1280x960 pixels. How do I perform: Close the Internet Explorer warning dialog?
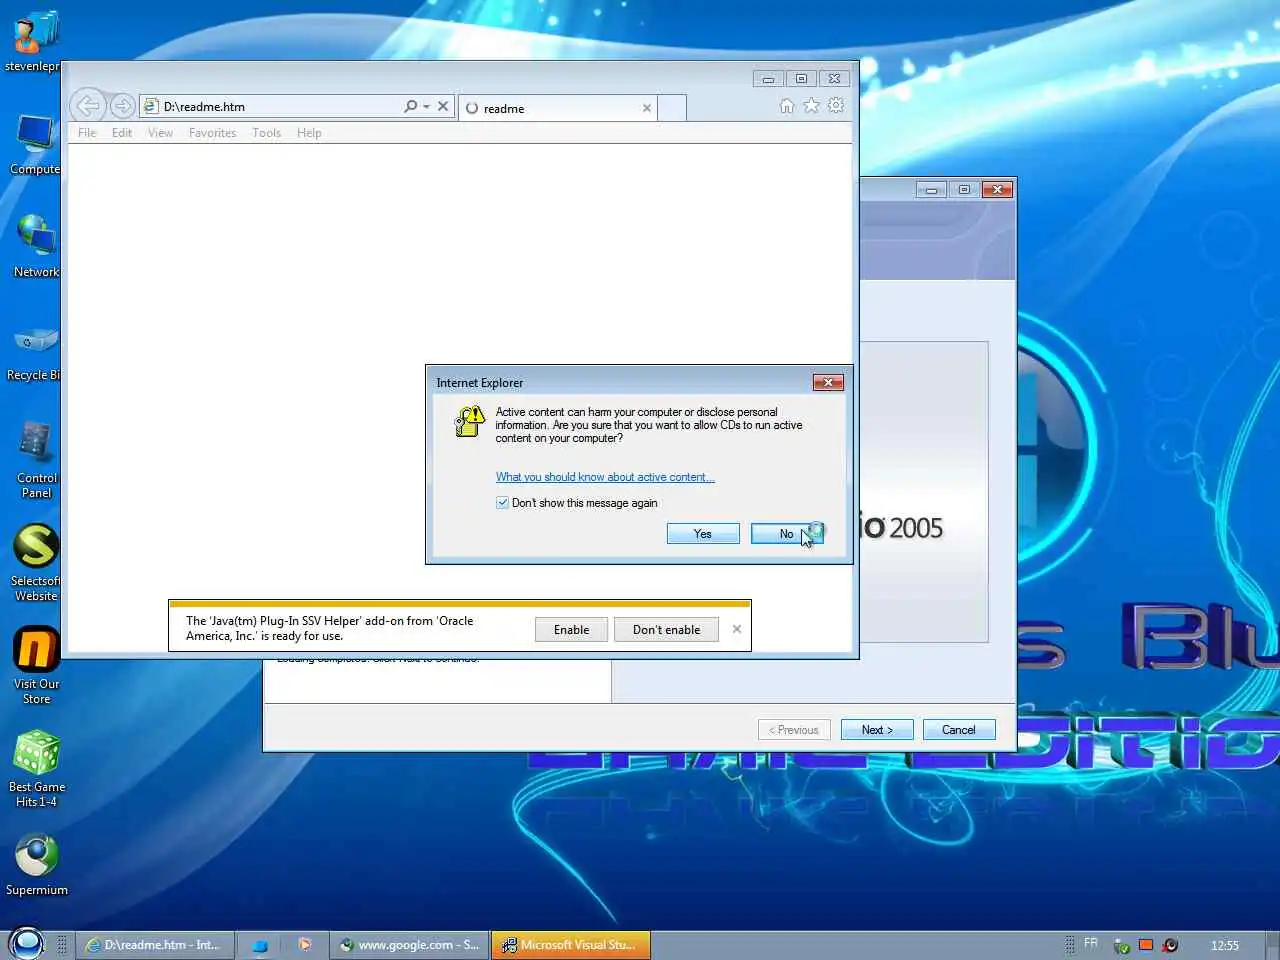pyautogui.click(x=828, y=382)
